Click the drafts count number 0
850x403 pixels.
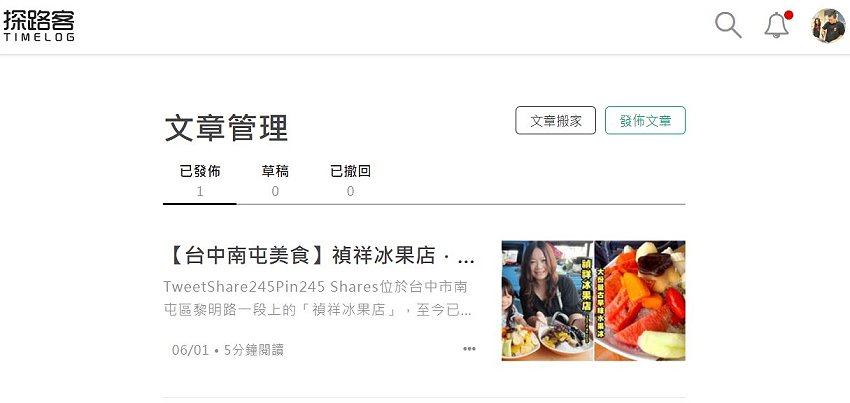tap(275, 191)
